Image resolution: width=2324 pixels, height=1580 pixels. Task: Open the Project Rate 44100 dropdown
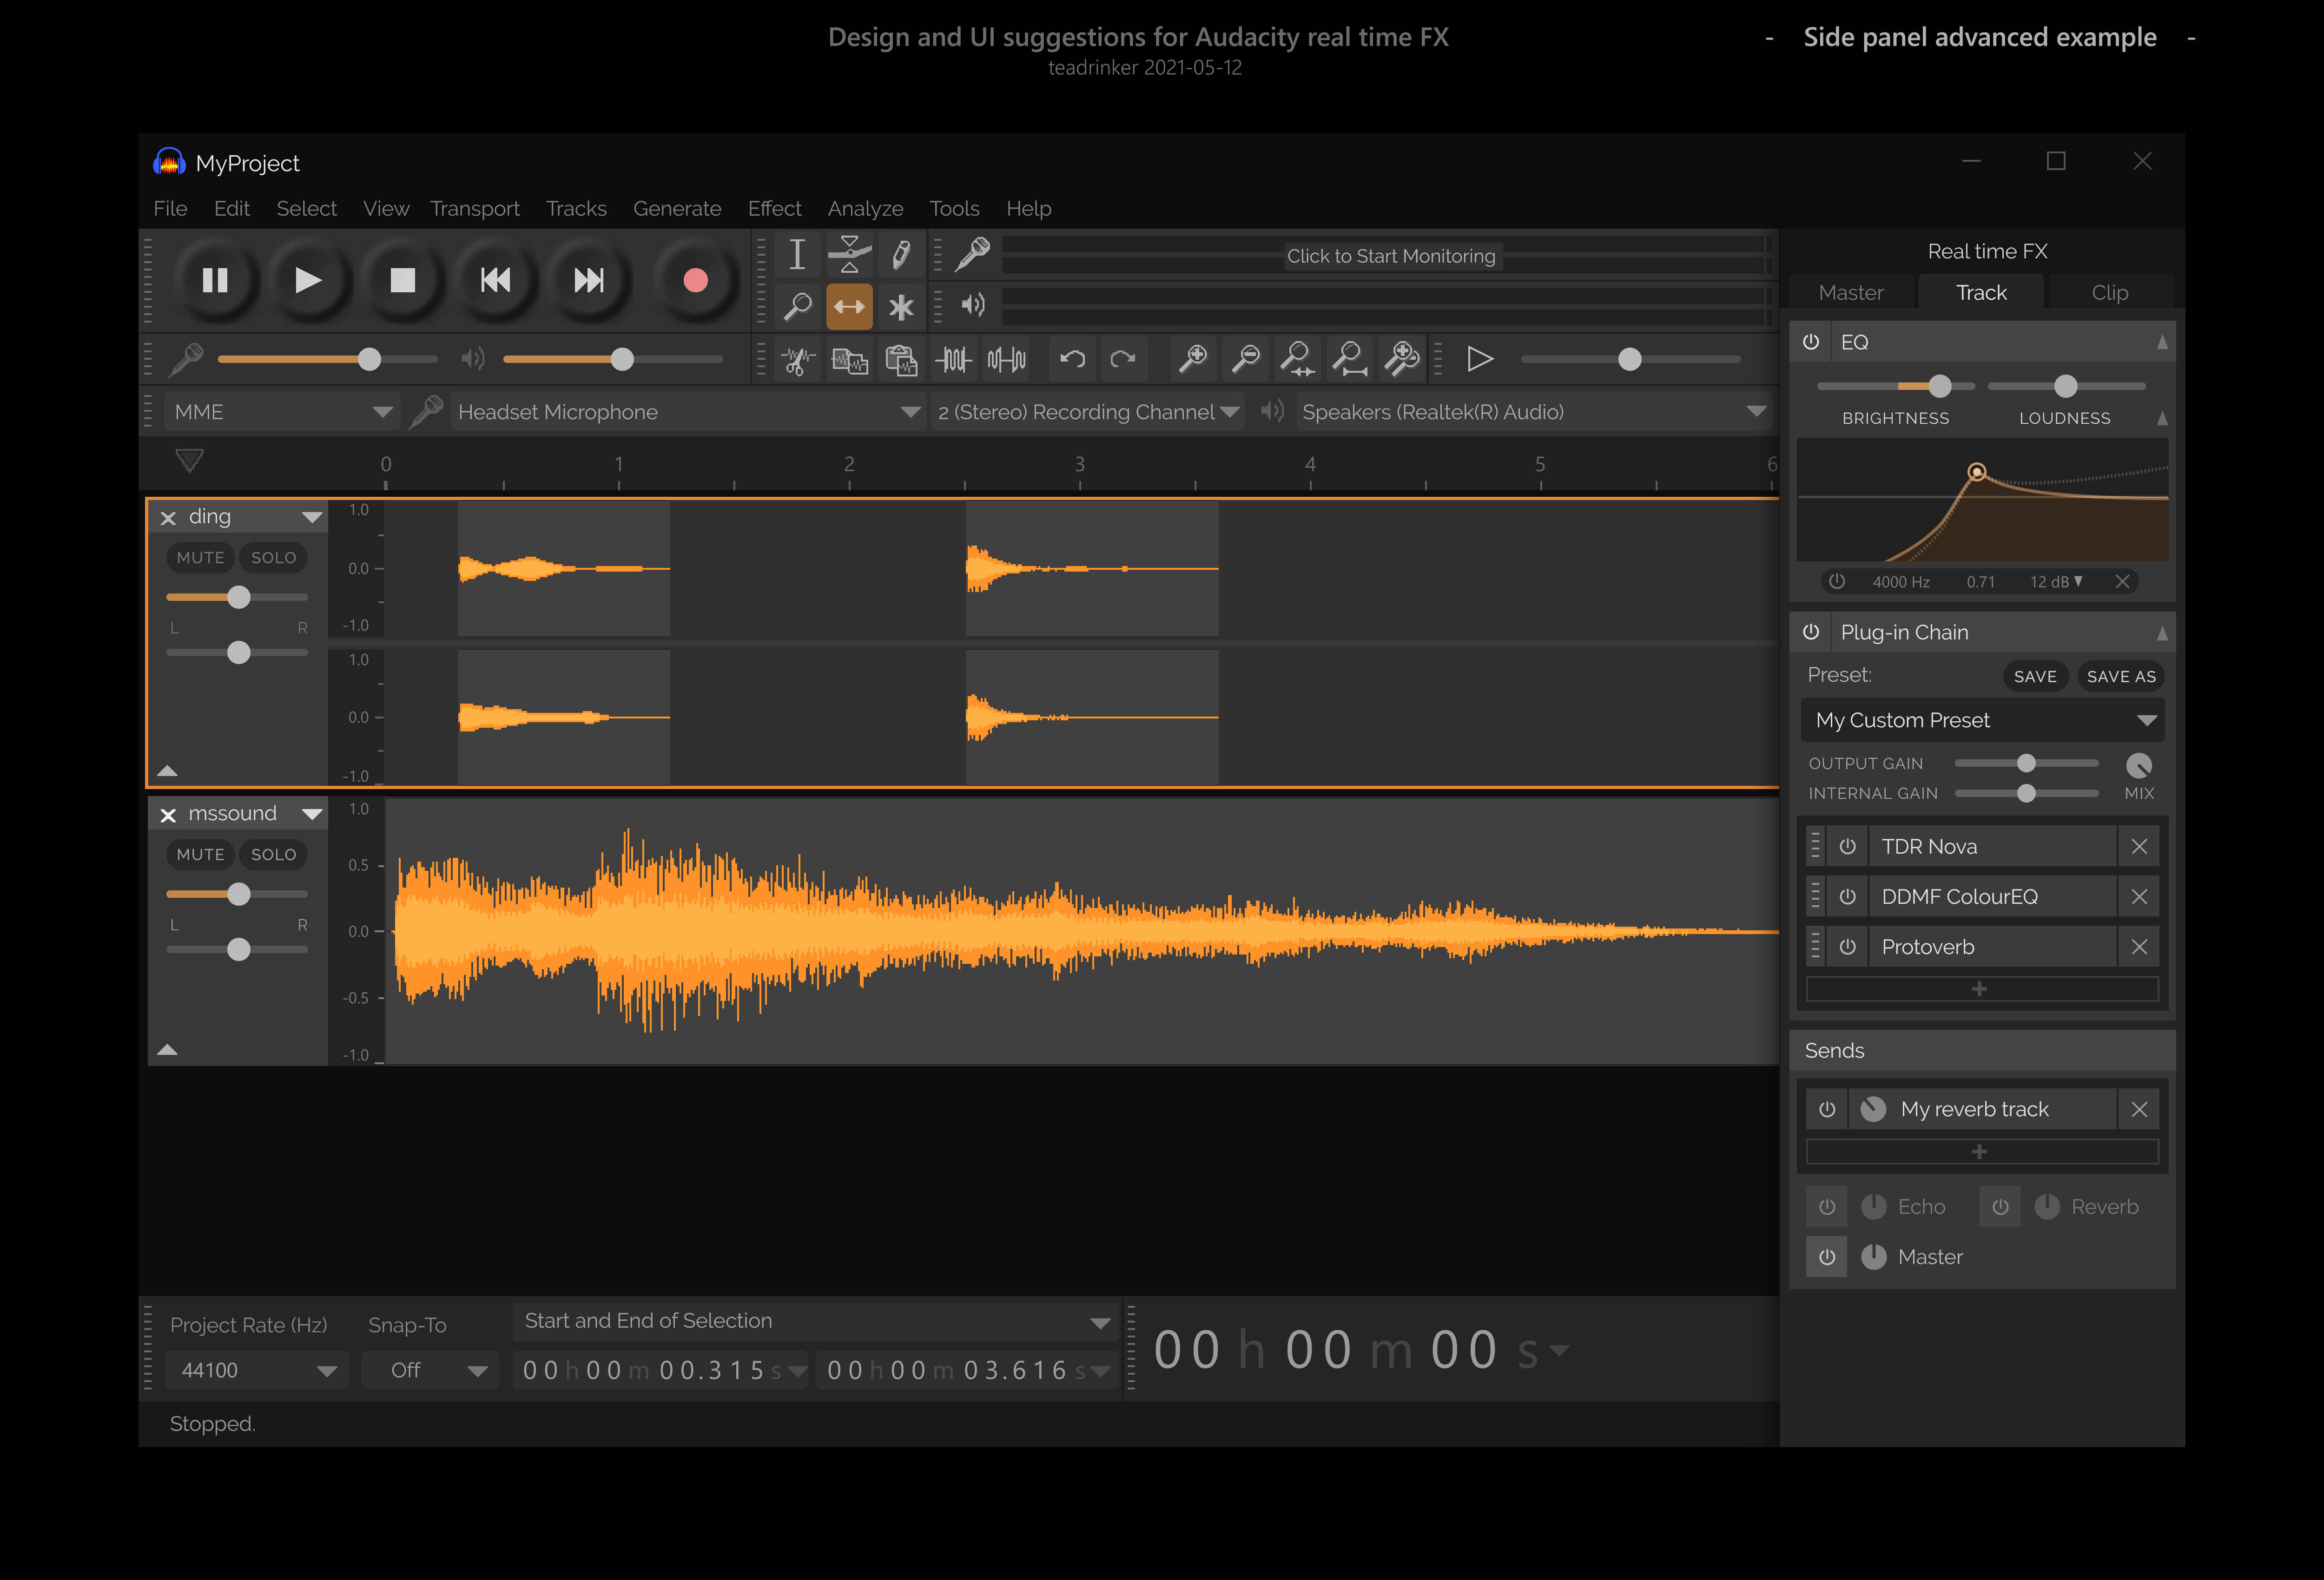pyautogui.click(x=256, y=1371)
